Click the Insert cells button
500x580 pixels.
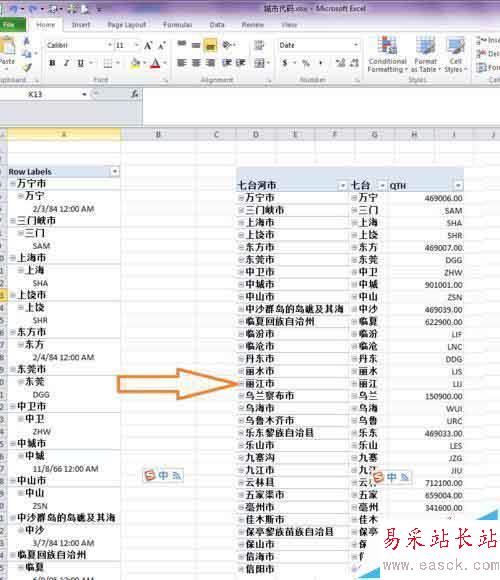click(487, 40)
